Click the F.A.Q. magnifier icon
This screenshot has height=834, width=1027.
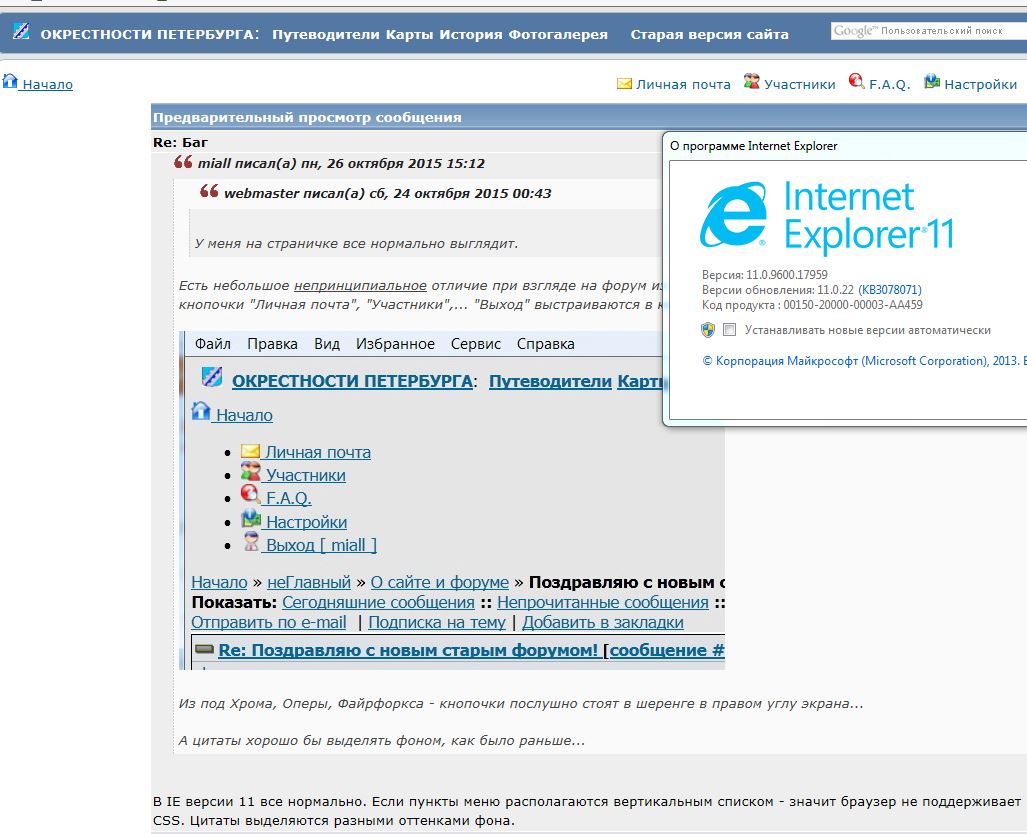point(856,82)
